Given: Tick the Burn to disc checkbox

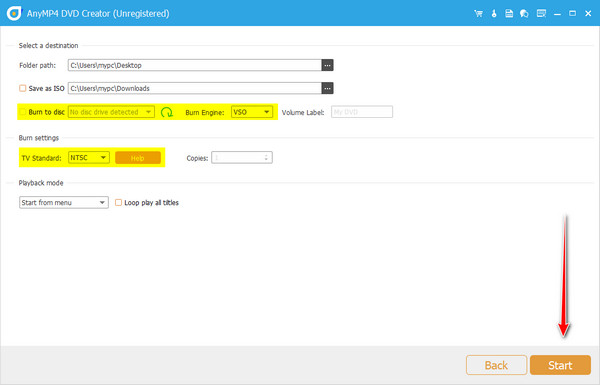Looking at the screenshot, I should point(23,112).
